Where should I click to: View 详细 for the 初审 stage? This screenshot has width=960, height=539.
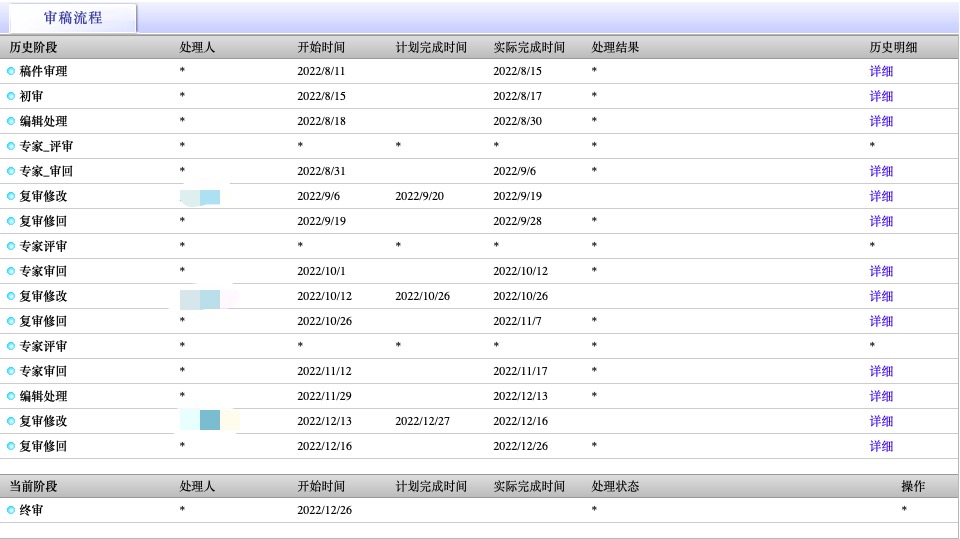tap(881, 96)
